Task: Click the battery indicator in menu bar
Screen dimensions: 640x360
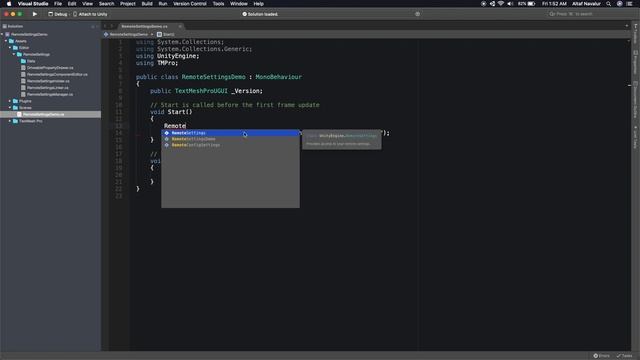Action: point(527,4)
